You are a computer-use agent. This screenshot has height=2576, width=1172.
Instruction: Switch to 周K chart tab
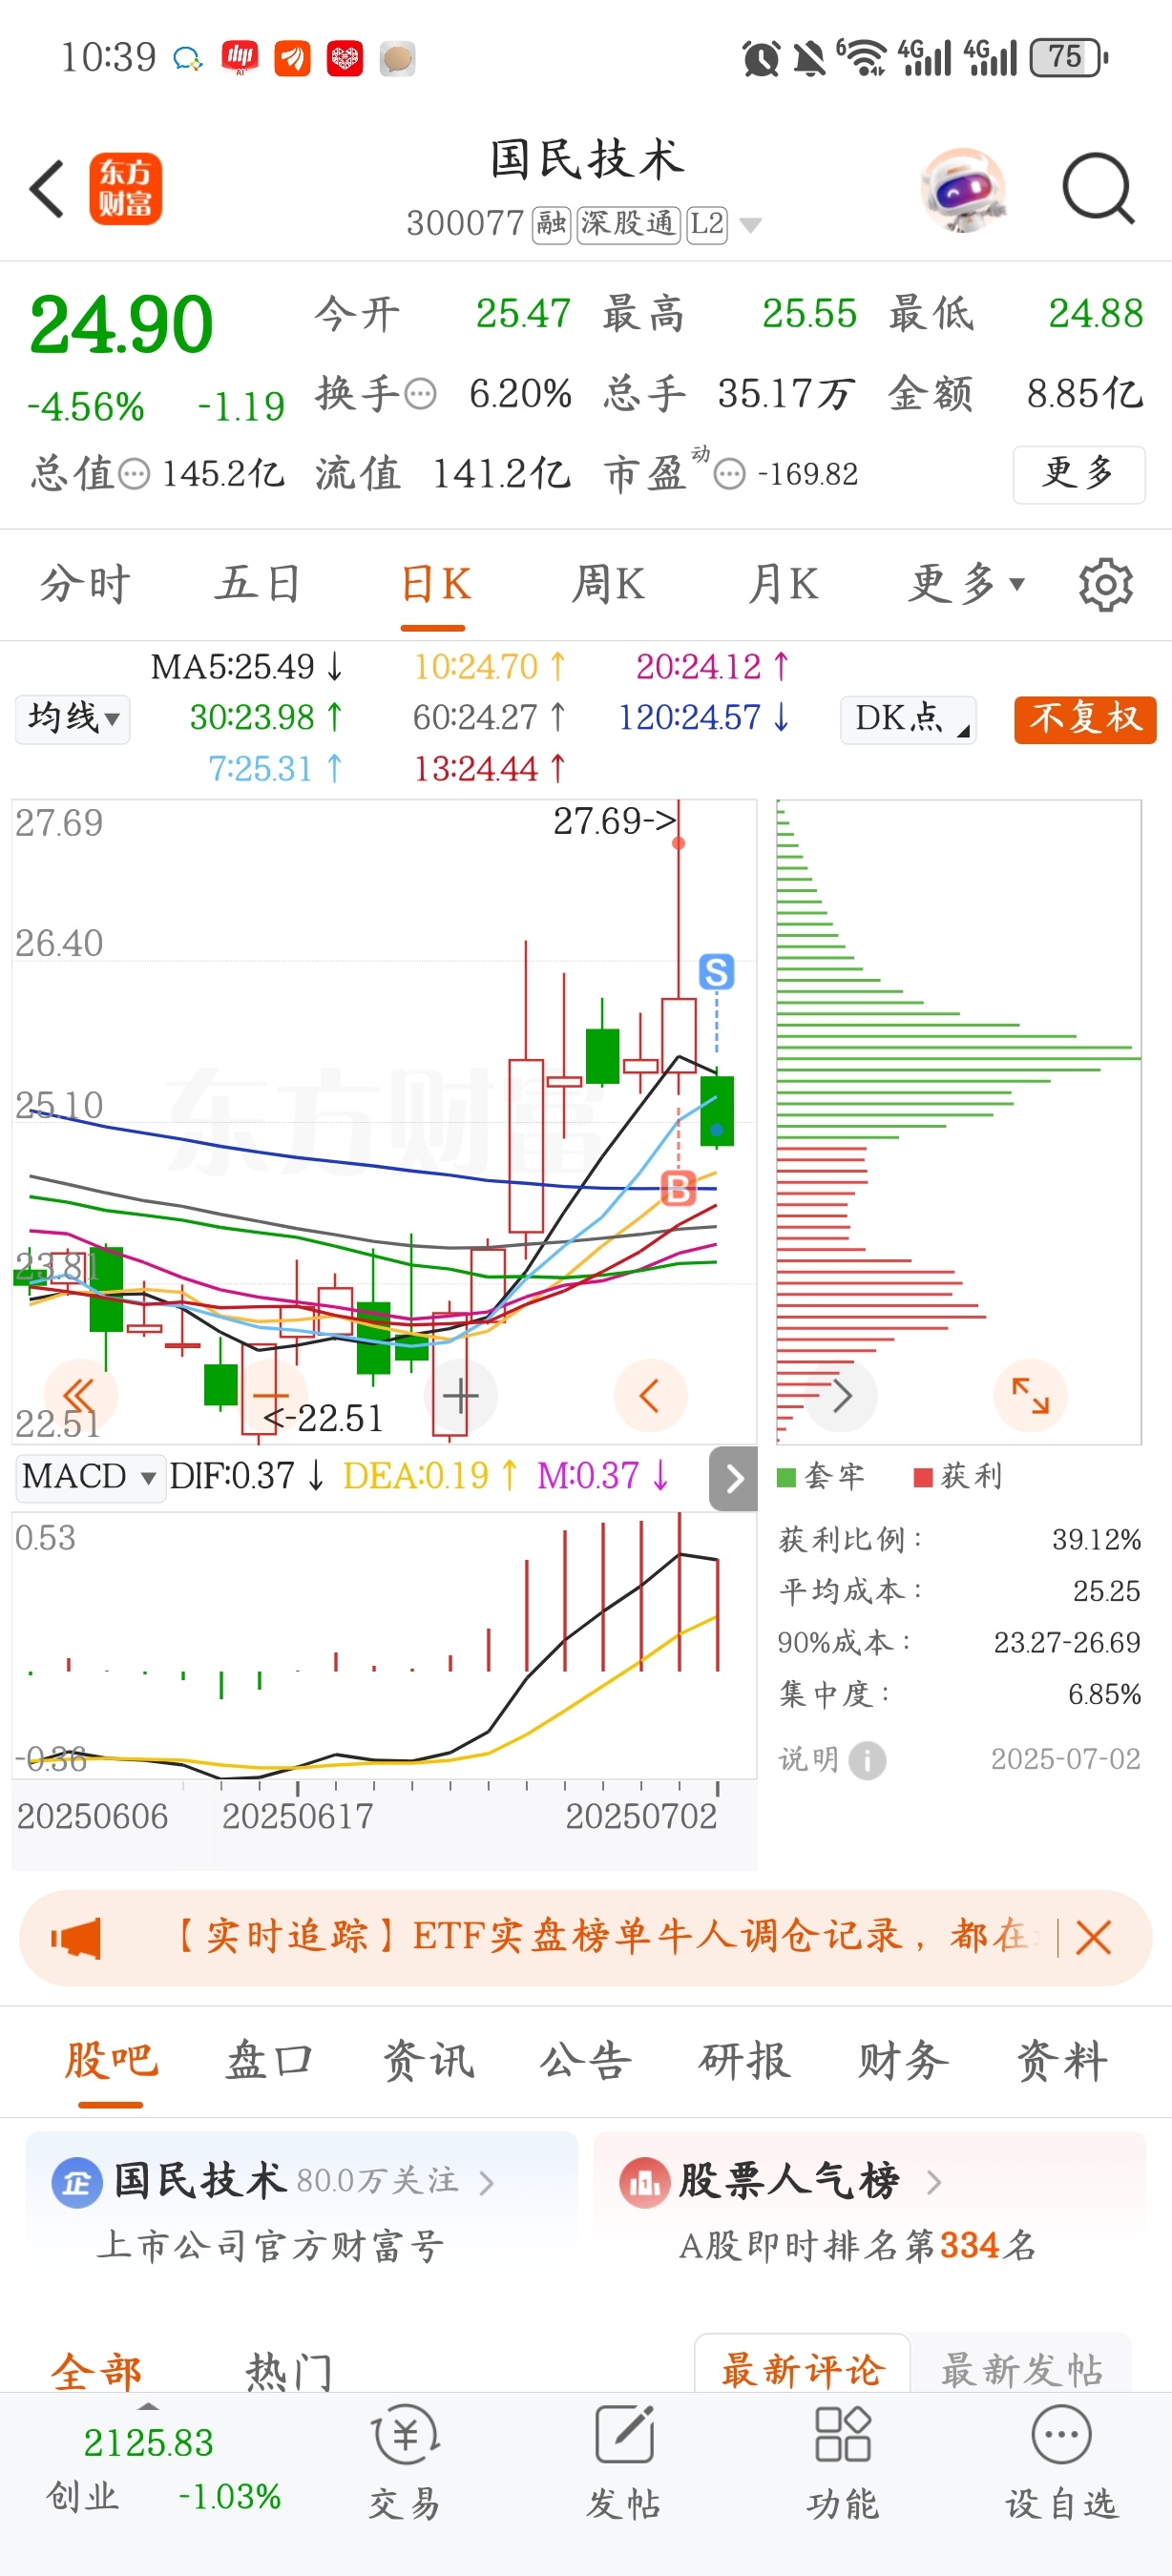[x=607, y=583]
